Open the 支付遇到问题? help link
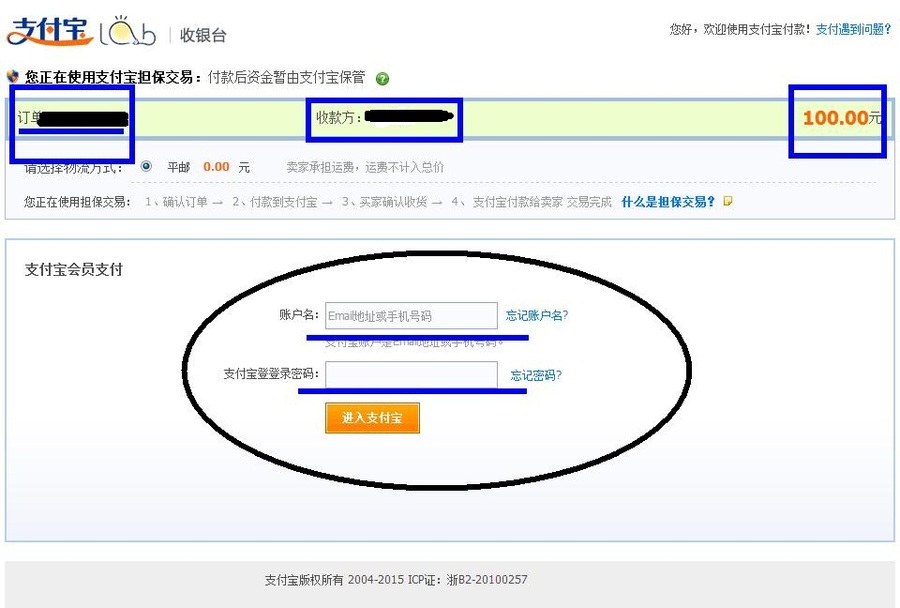Viewport: 900px width, 608px height. tap(853, 29)
